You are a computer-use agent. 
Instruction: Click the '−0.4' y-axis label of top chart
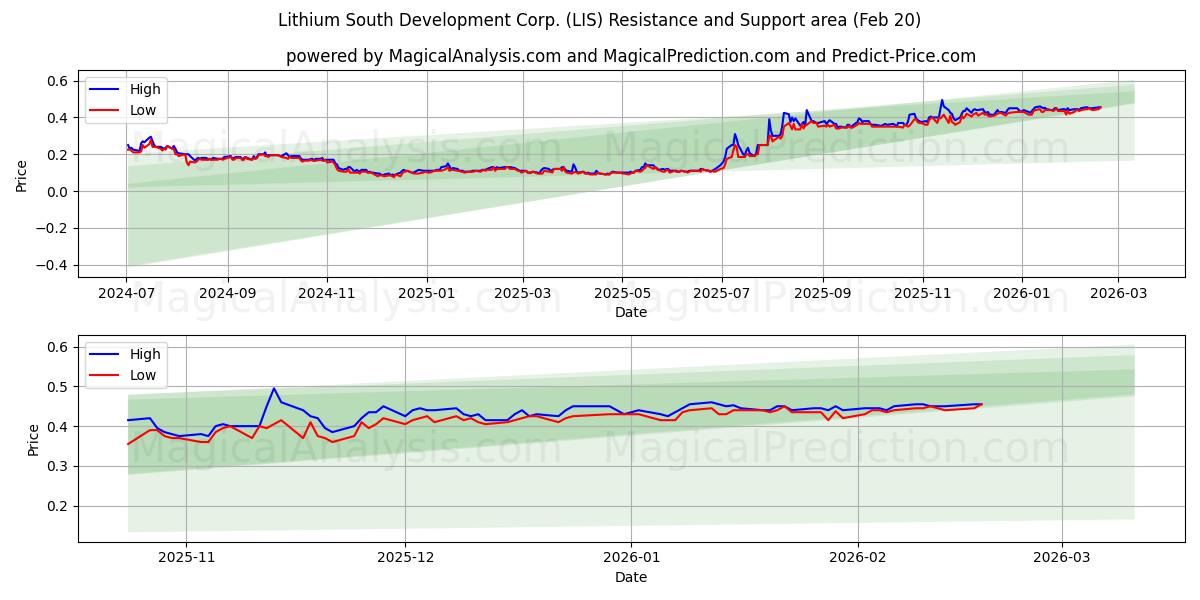pos(54,265)
